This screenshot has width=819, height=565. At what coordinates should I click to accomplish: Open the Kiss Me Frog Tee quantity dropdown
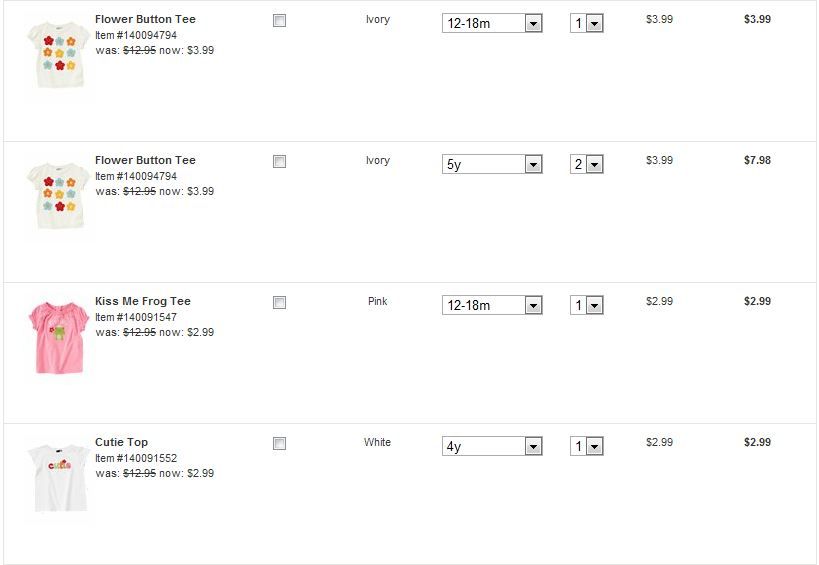[x=587, y=305]
